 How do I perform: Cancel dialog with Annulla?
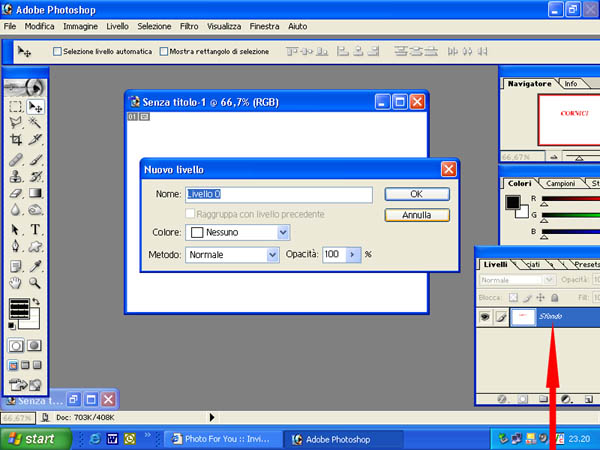pos(417,215)
